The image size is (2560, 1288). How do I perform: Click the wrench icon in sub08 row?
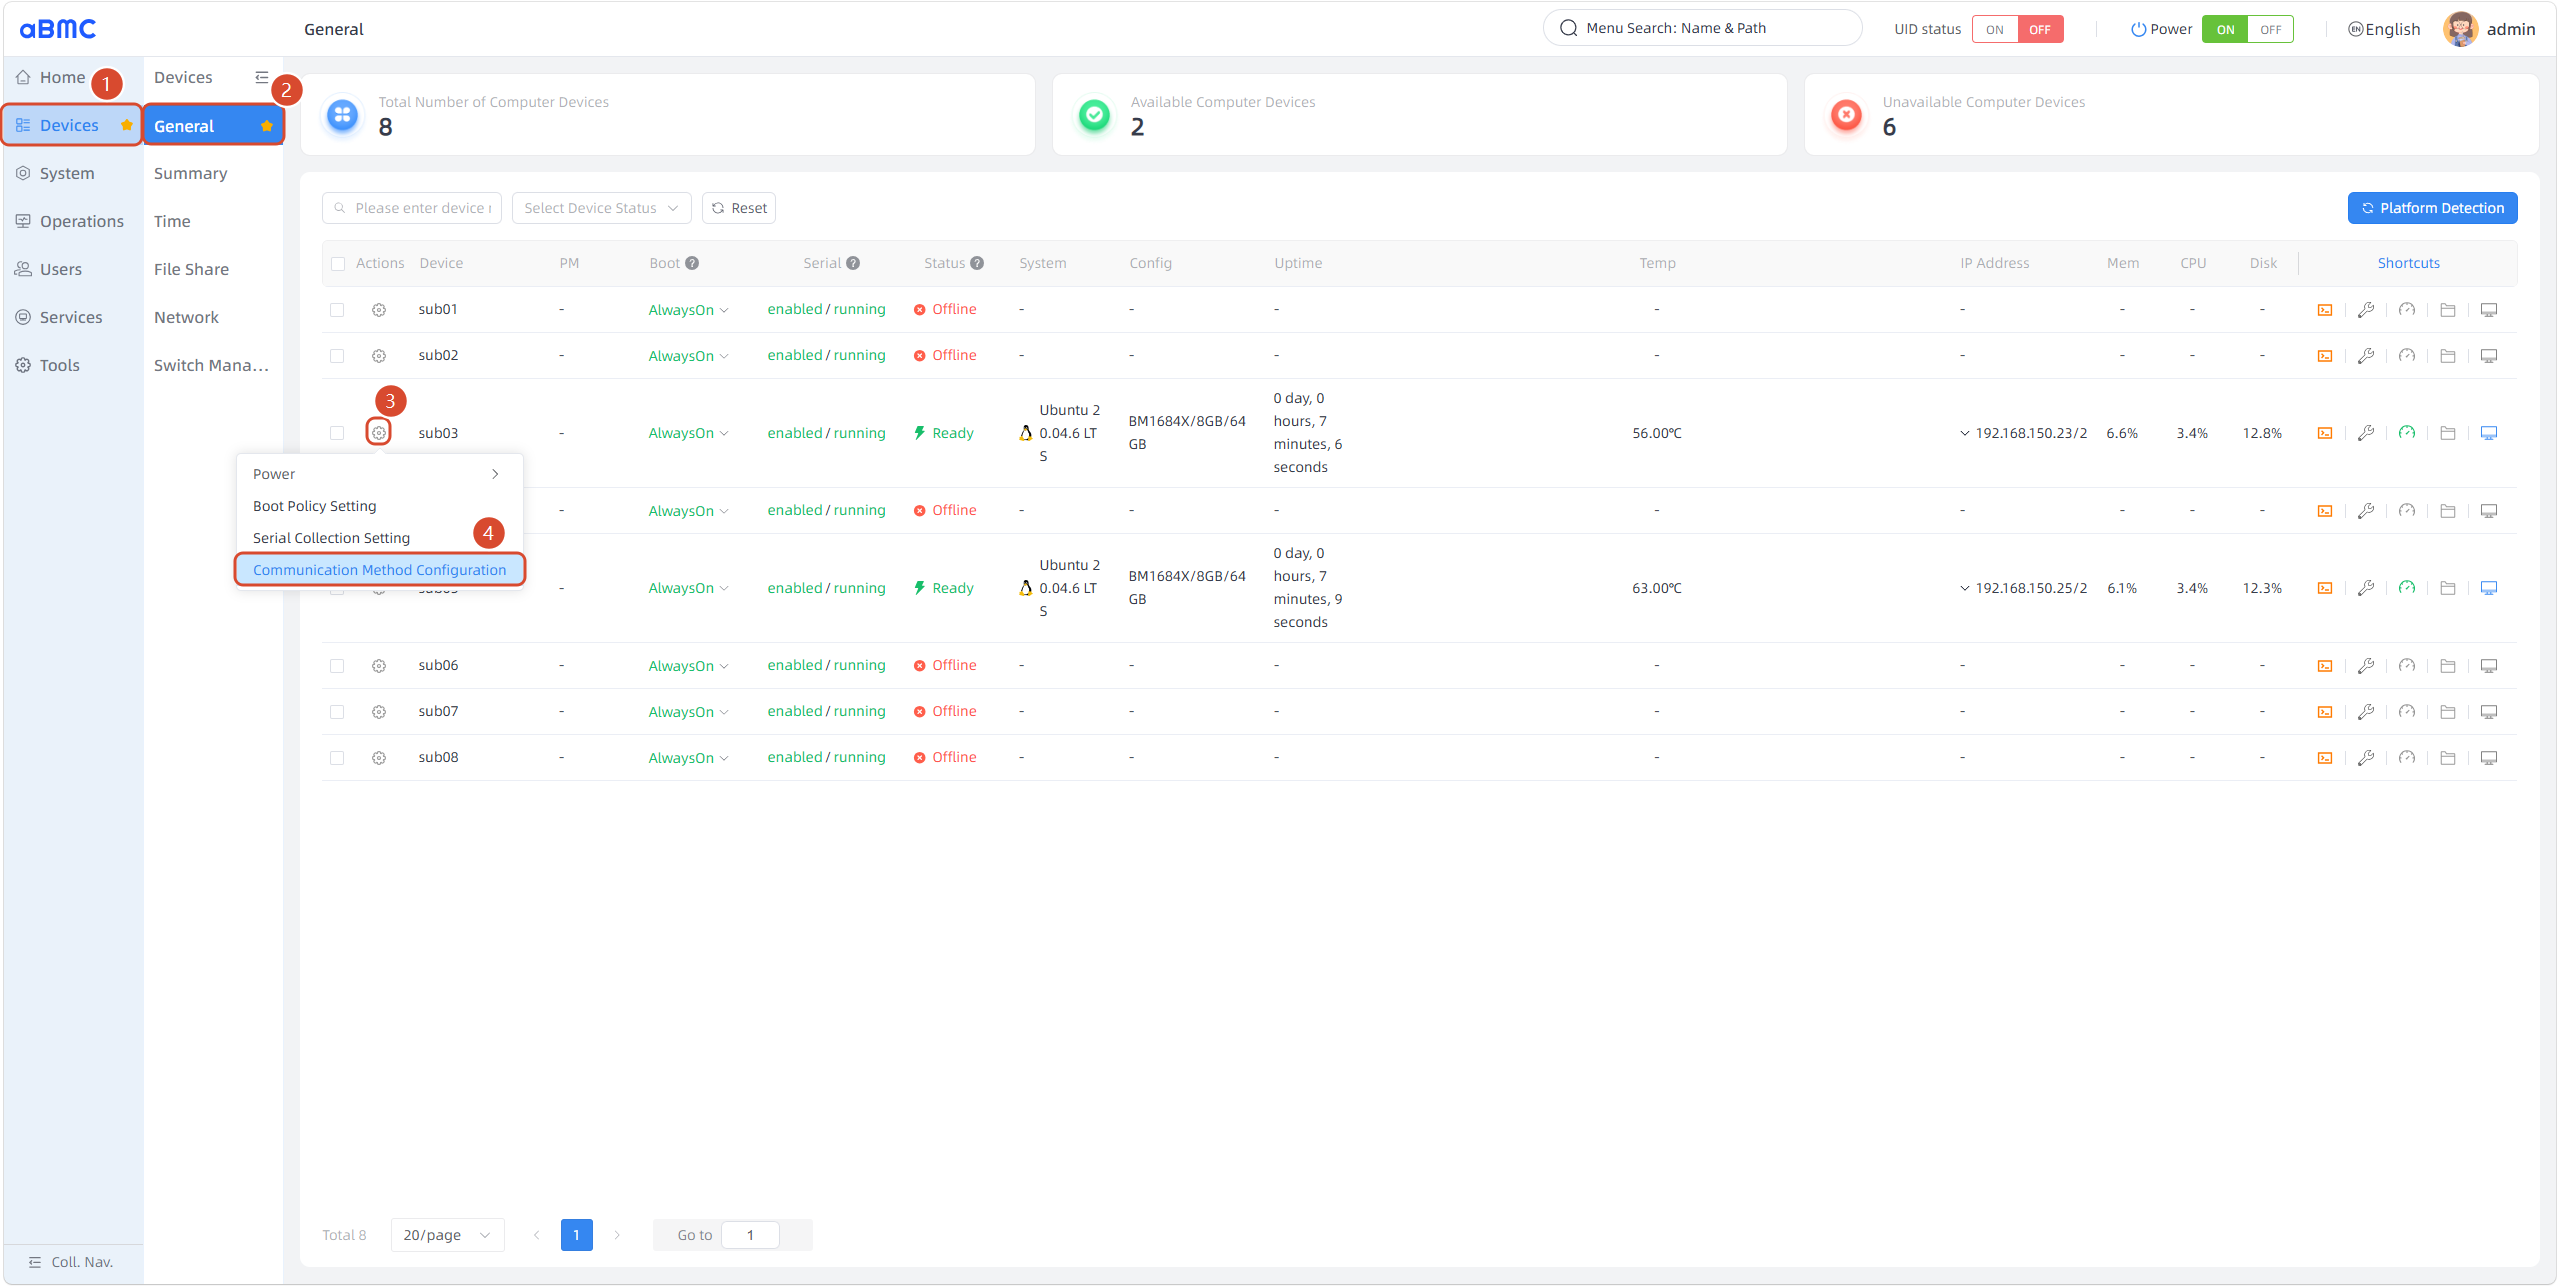coord(2366,758)
